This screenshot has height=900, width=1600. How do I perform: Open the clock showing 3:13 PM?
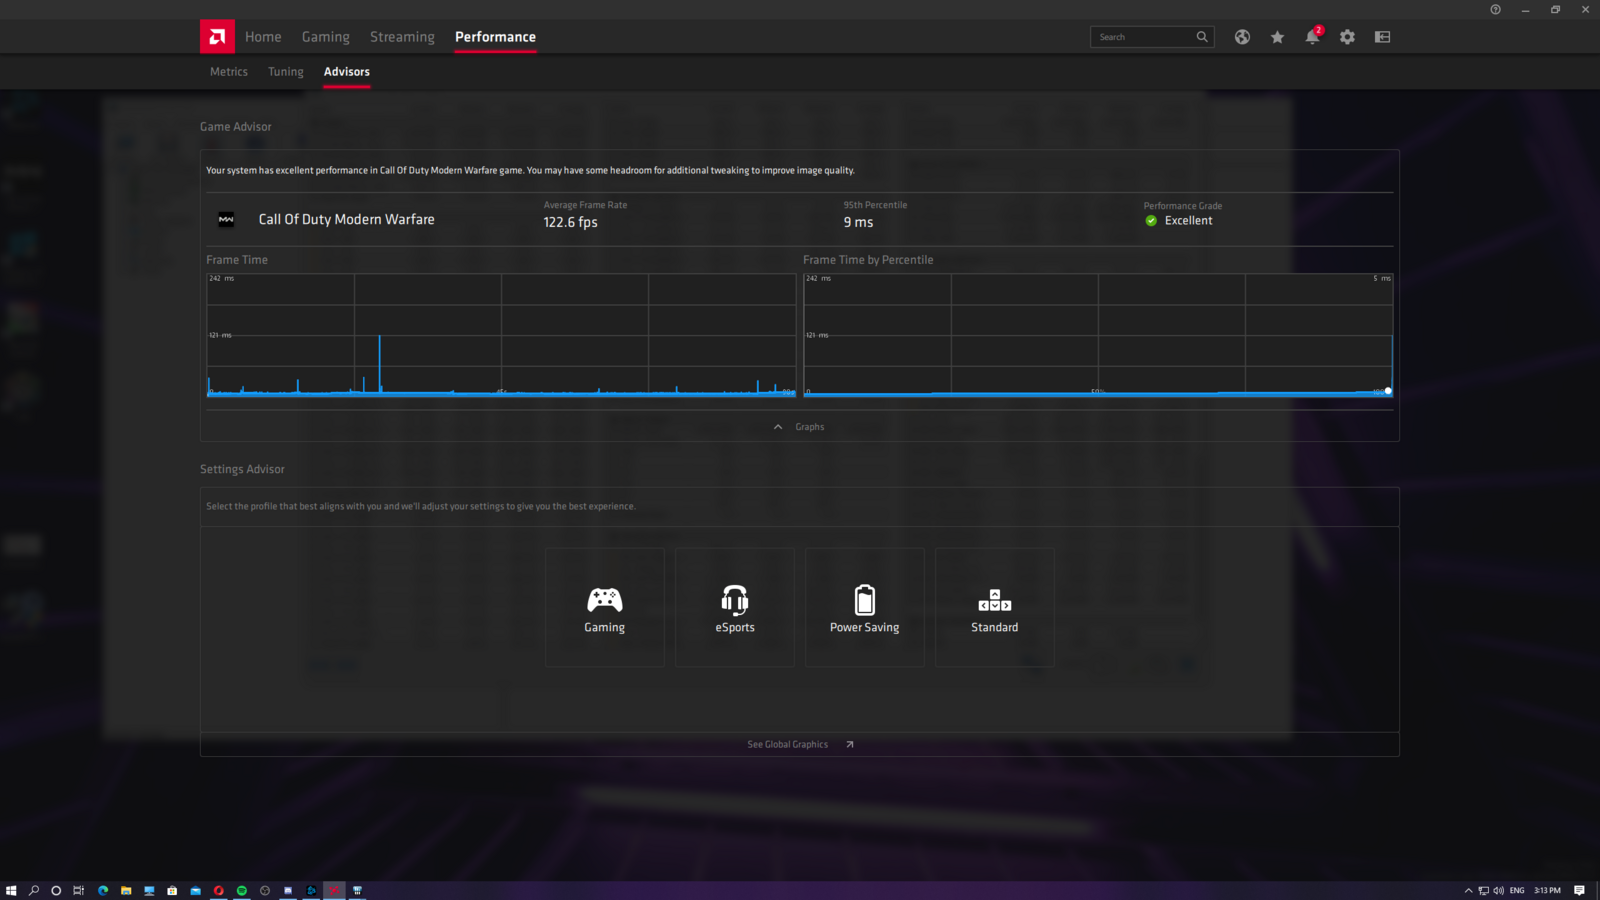tap(1547, 890)
